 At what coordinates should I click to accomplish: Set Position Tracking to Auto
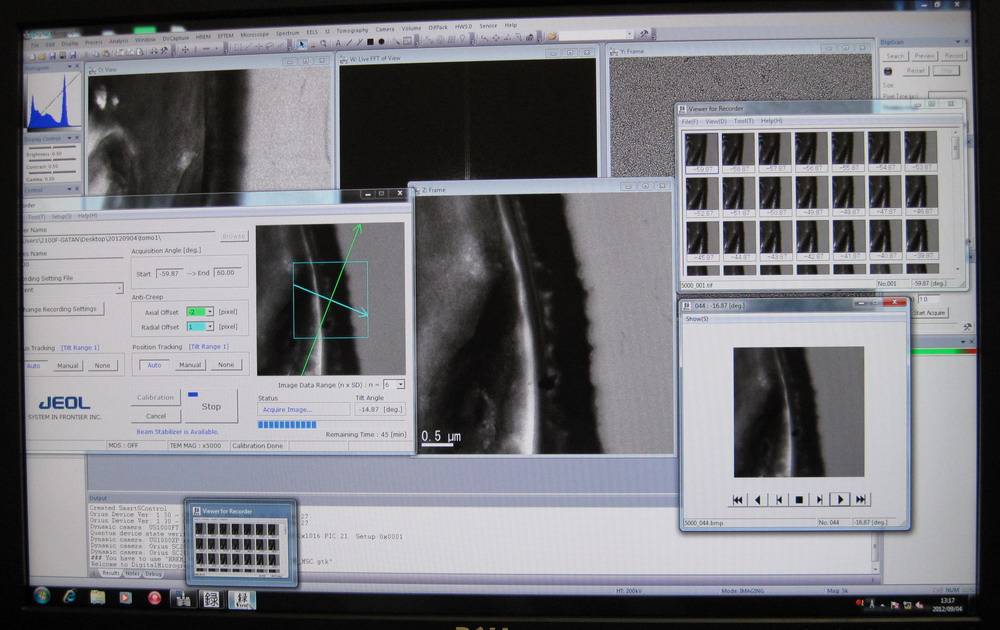(154, 365)
